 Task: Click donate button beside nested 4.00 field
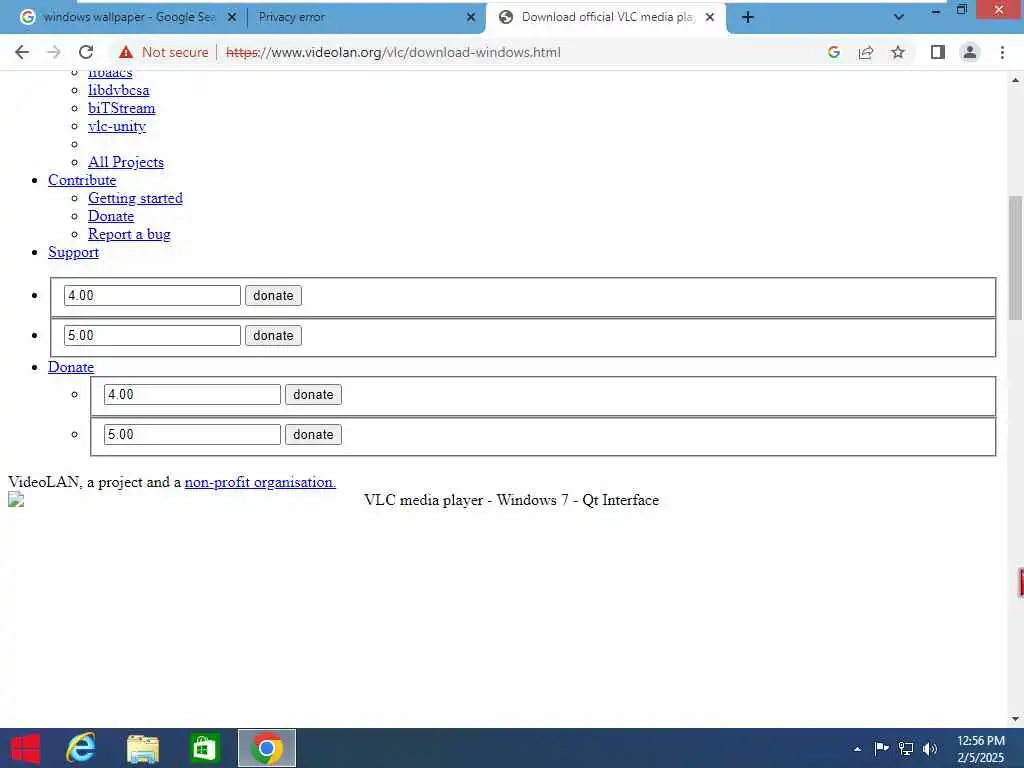(313, 394)
